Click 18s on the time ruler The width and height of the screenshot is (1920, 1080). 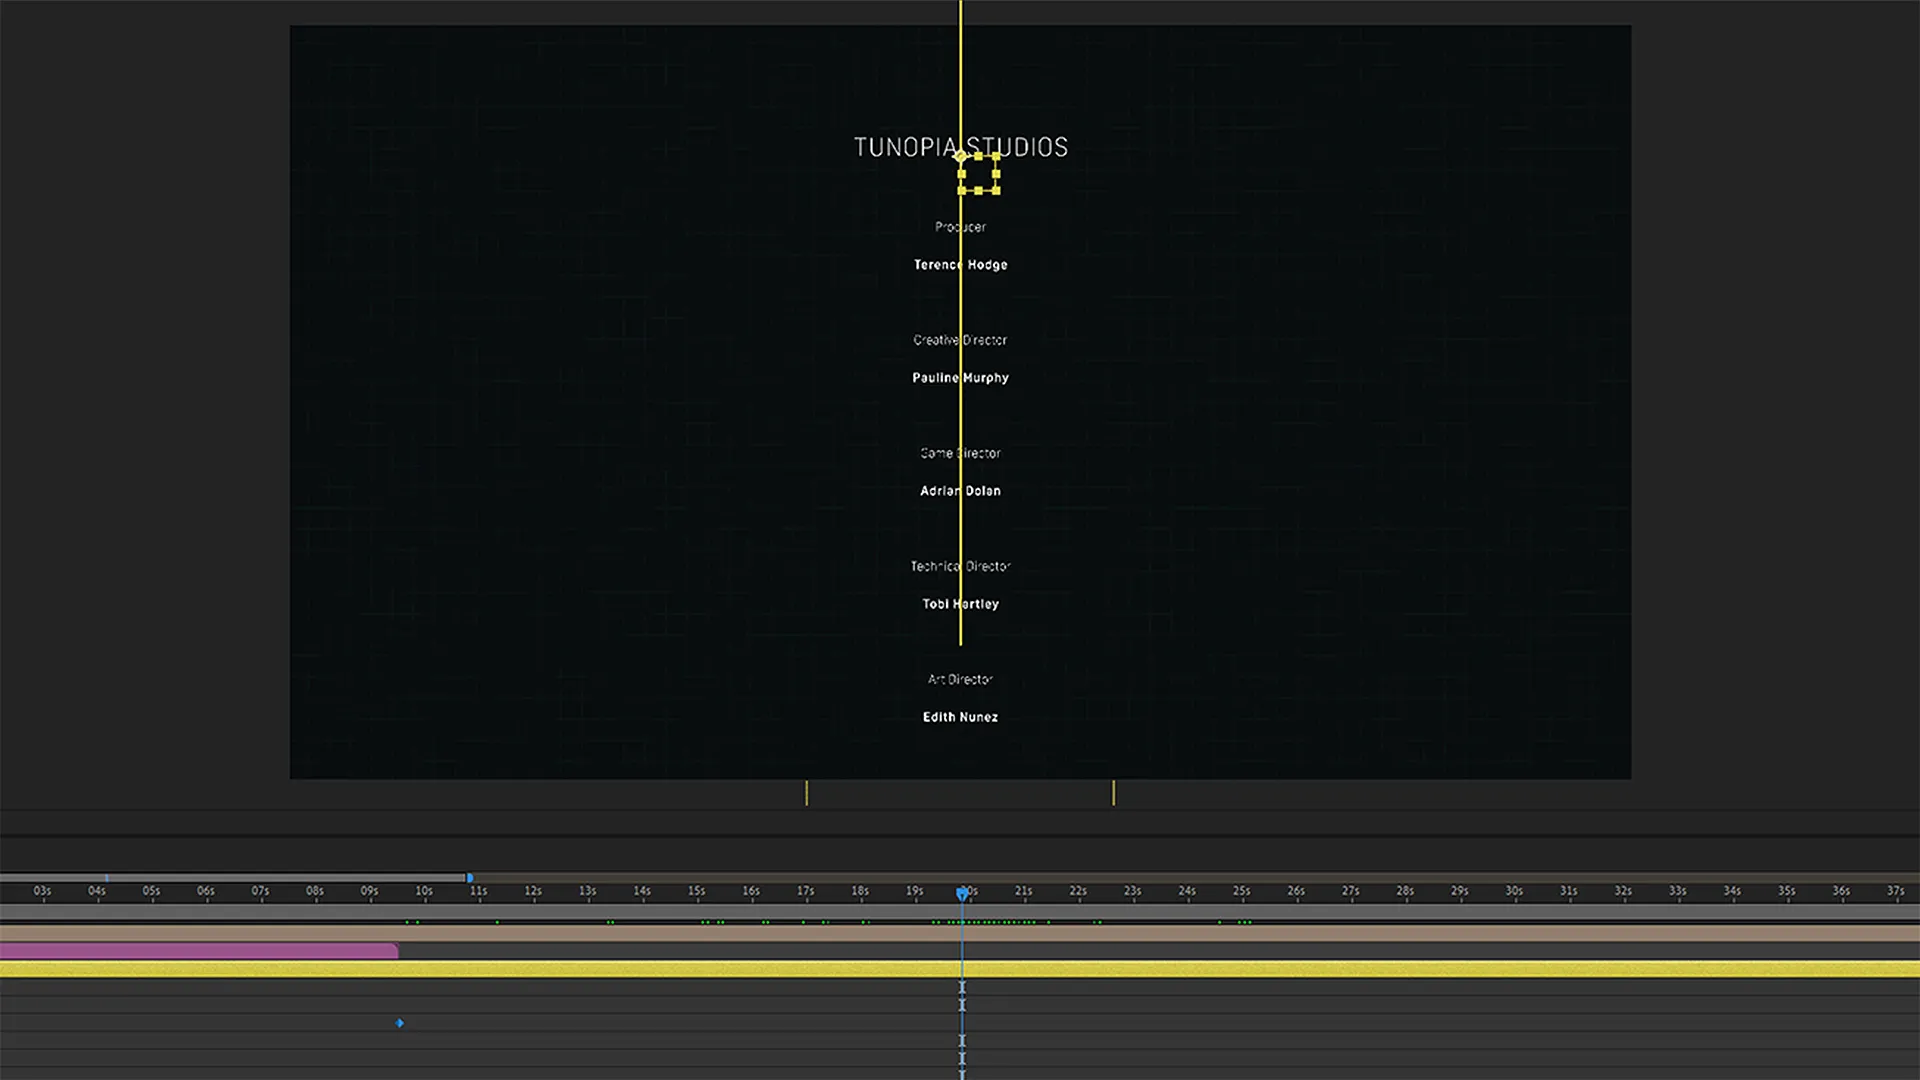point(860,890)
